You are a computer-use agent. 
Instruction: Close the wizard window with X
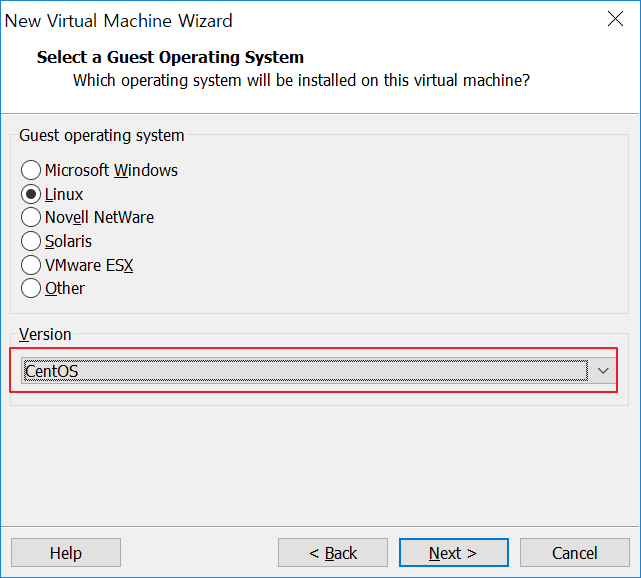click(x=615, y=19)
